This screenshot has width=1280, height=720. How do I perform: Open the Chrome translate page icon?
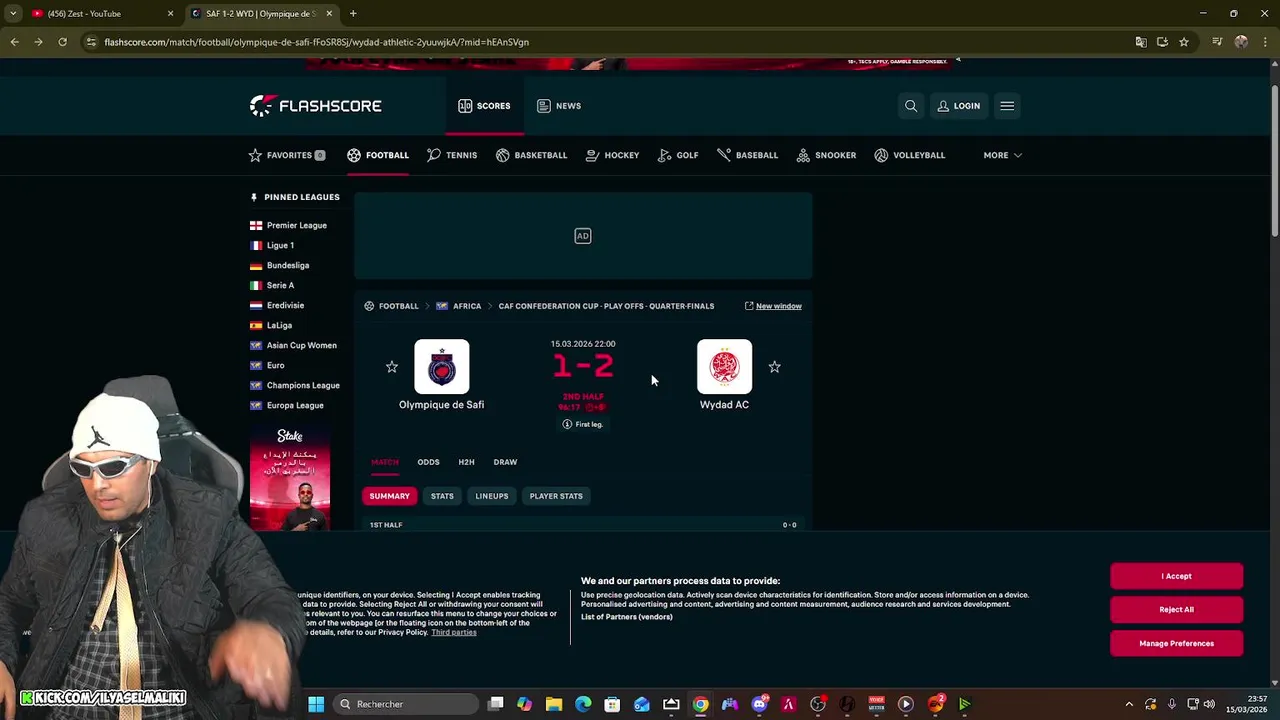click(1141, 42)
